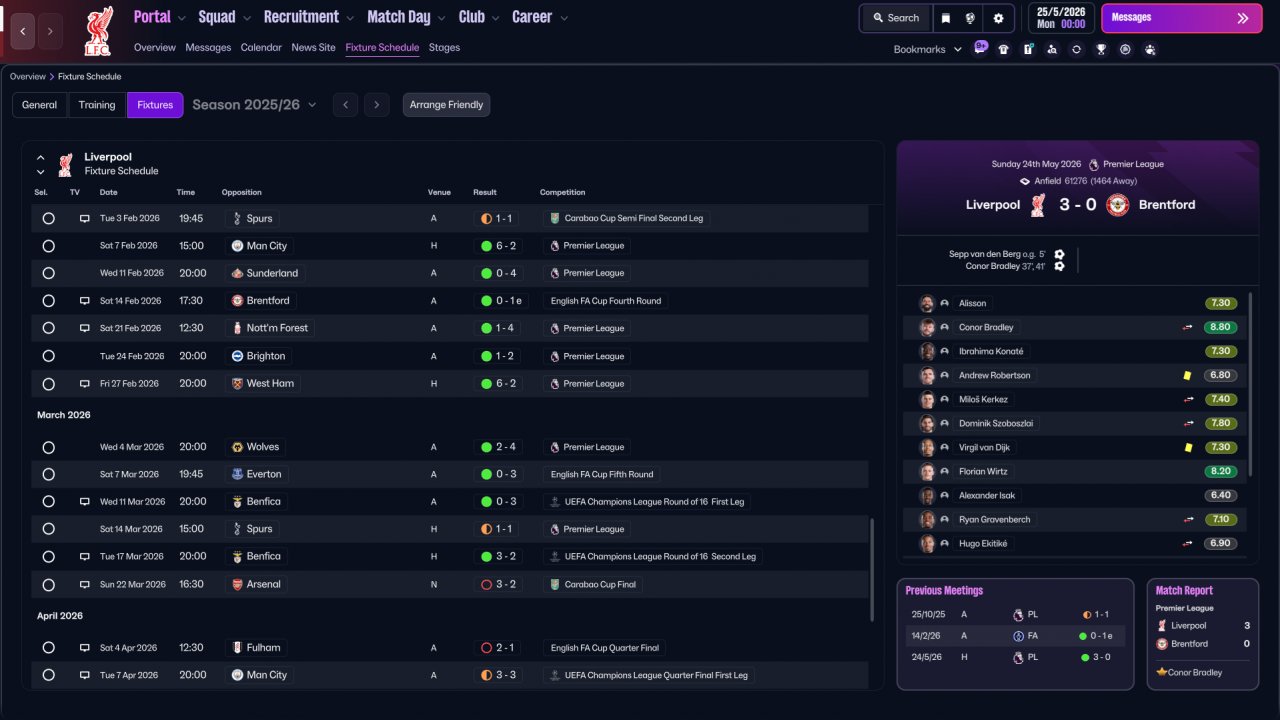This screenshot has height=720, width=1280.
Task: Select the Arsenal 22 Mar fixture circle
Action: pyautogui.click(x=48, y=584)
